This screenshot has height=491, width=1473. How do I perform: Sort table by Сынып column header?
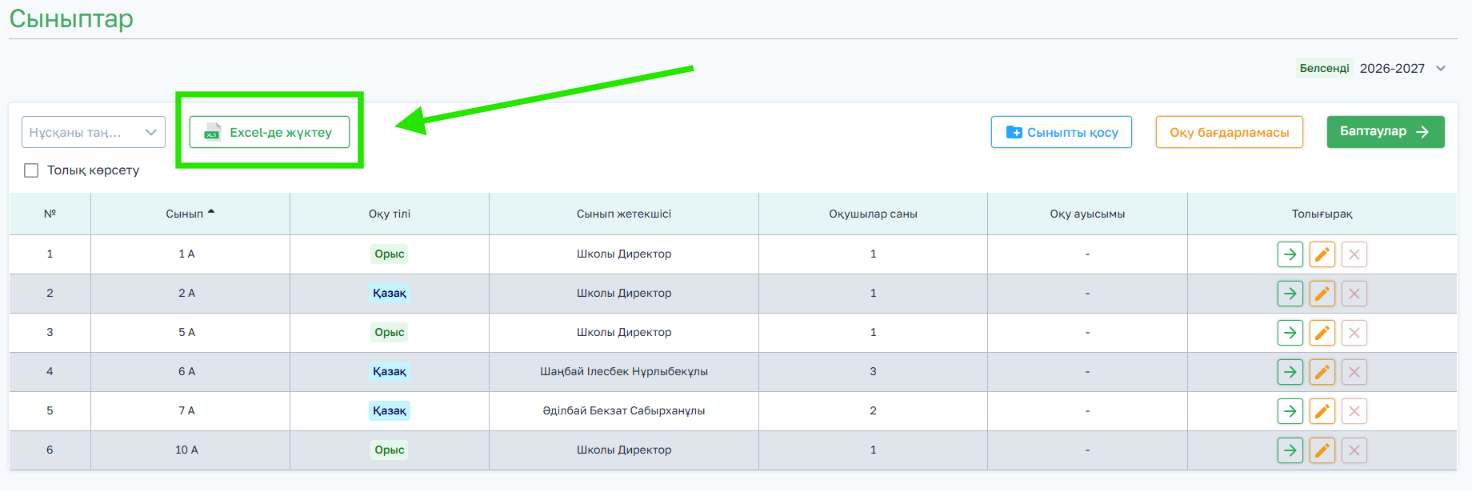(190, 214)
